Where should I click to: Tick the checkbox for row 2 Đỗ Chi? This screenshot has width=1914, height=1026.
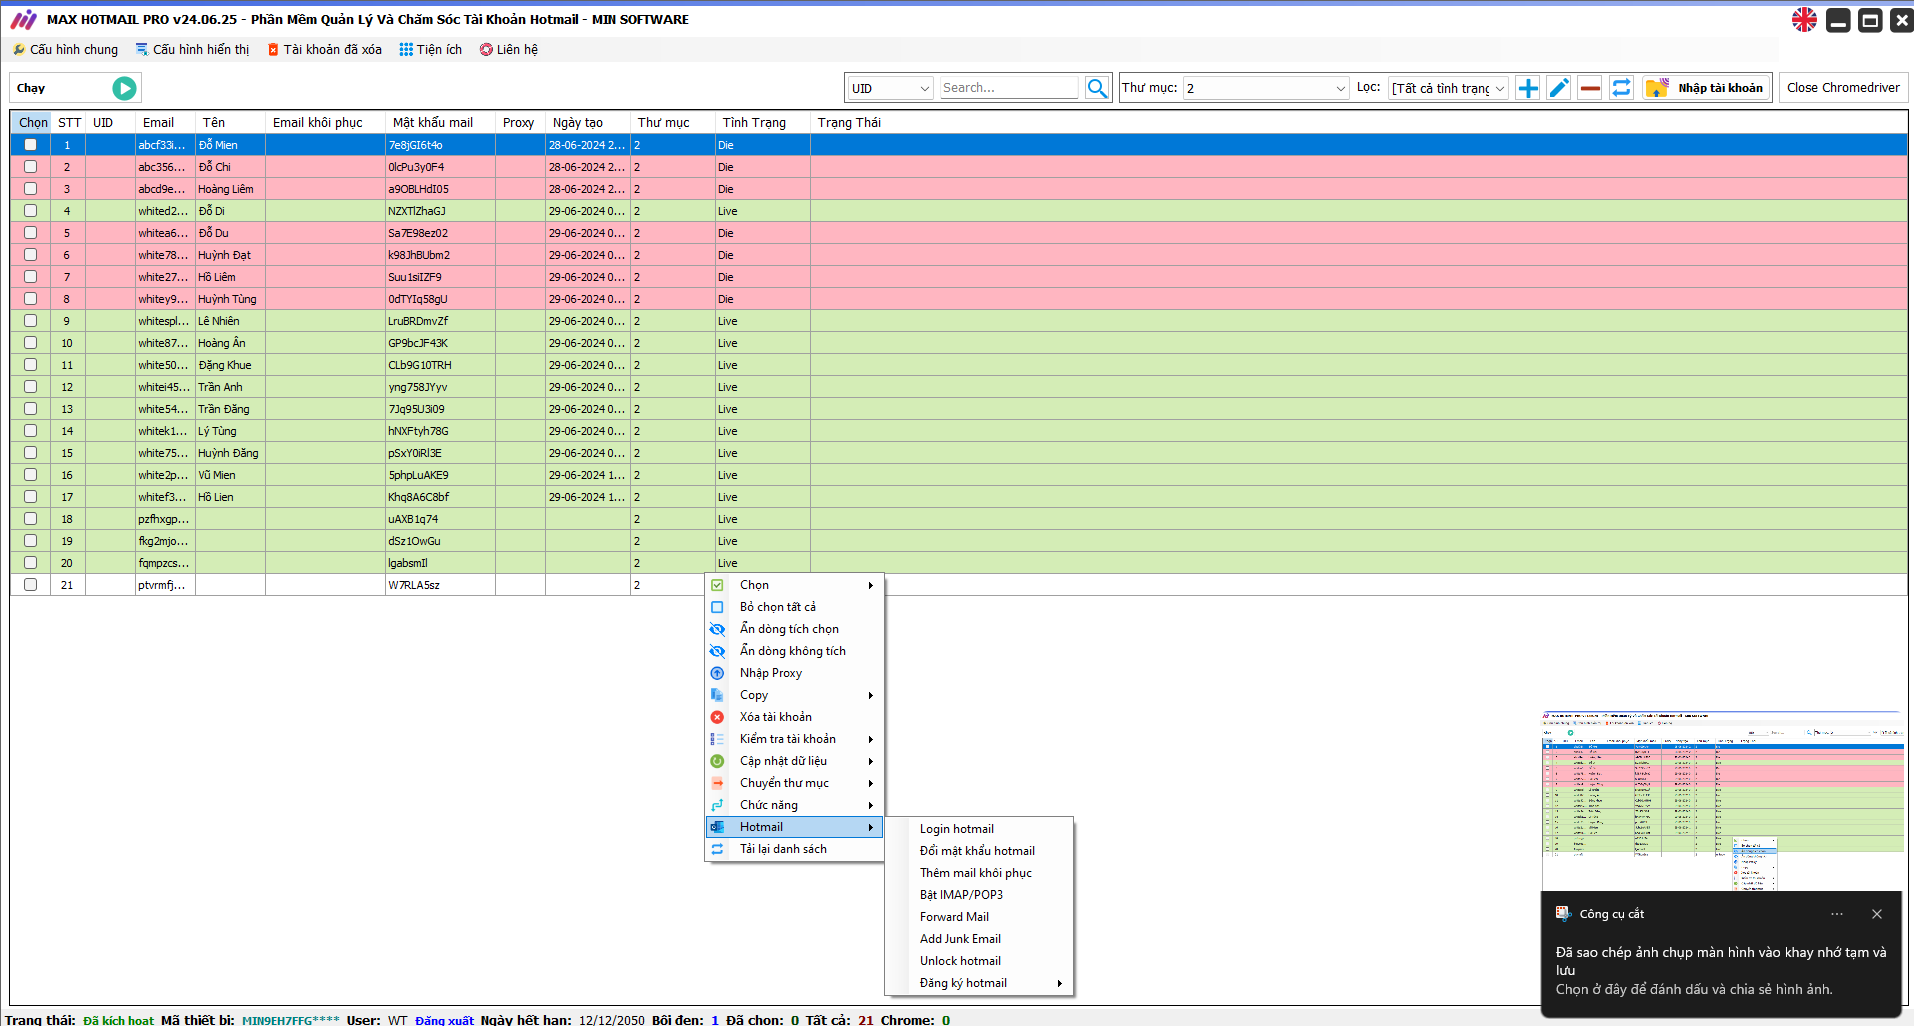point(31,167)
